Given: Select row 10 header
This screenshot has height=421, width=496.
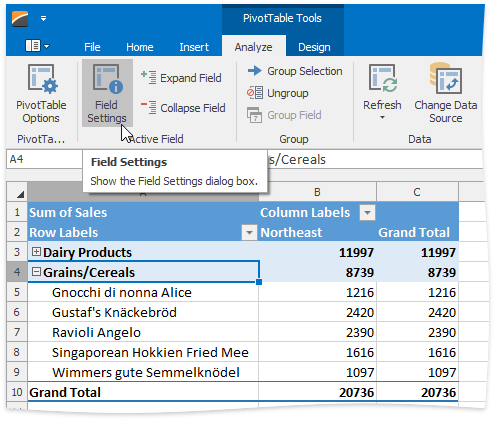Looking at the screenshot, I should (17, 392).
